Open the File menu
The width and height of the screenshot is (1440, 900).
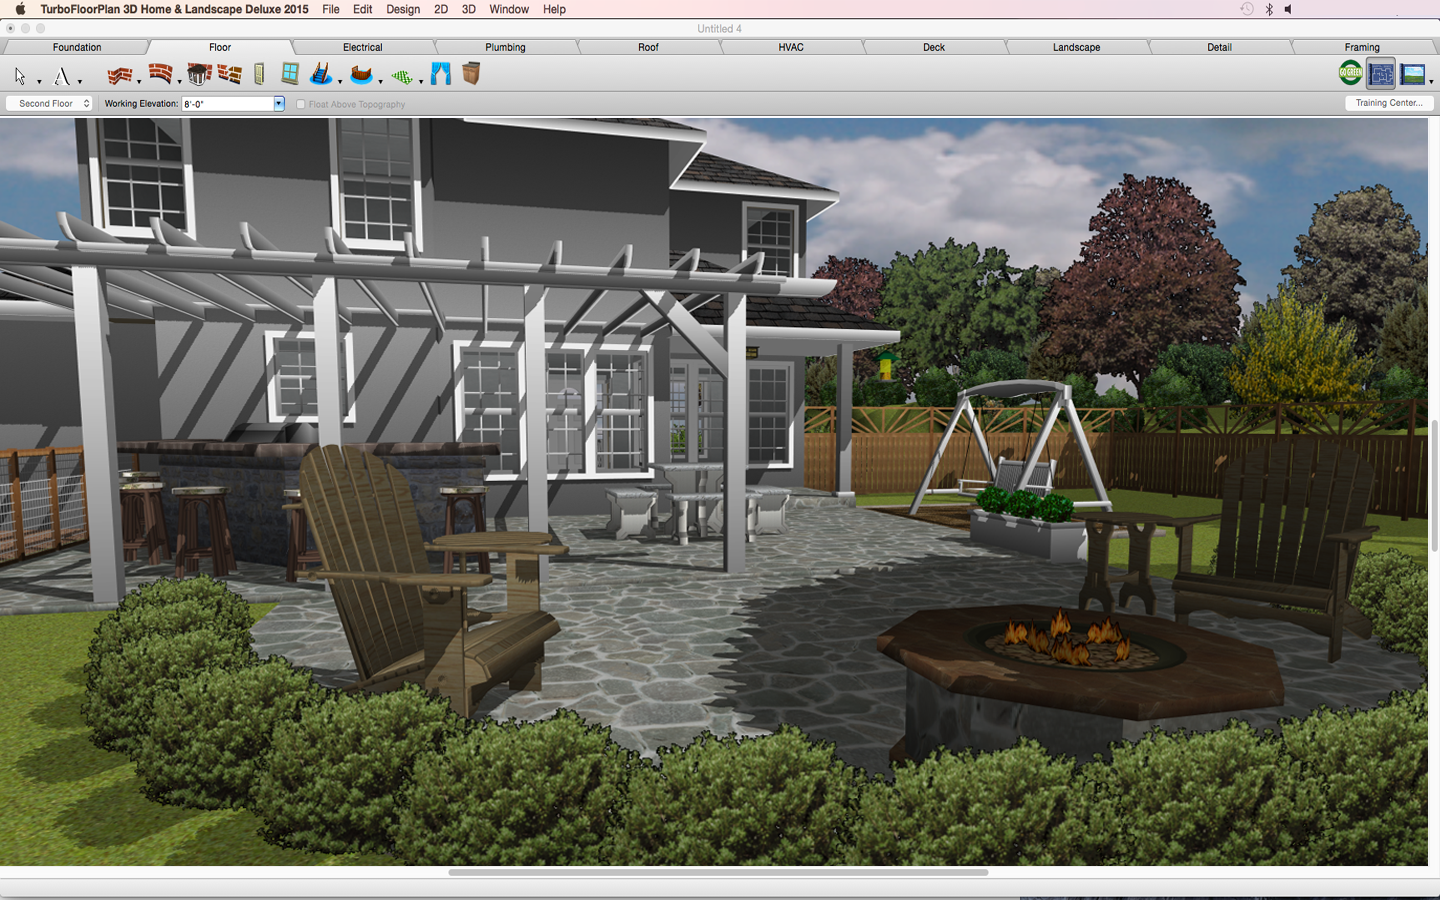331,9
